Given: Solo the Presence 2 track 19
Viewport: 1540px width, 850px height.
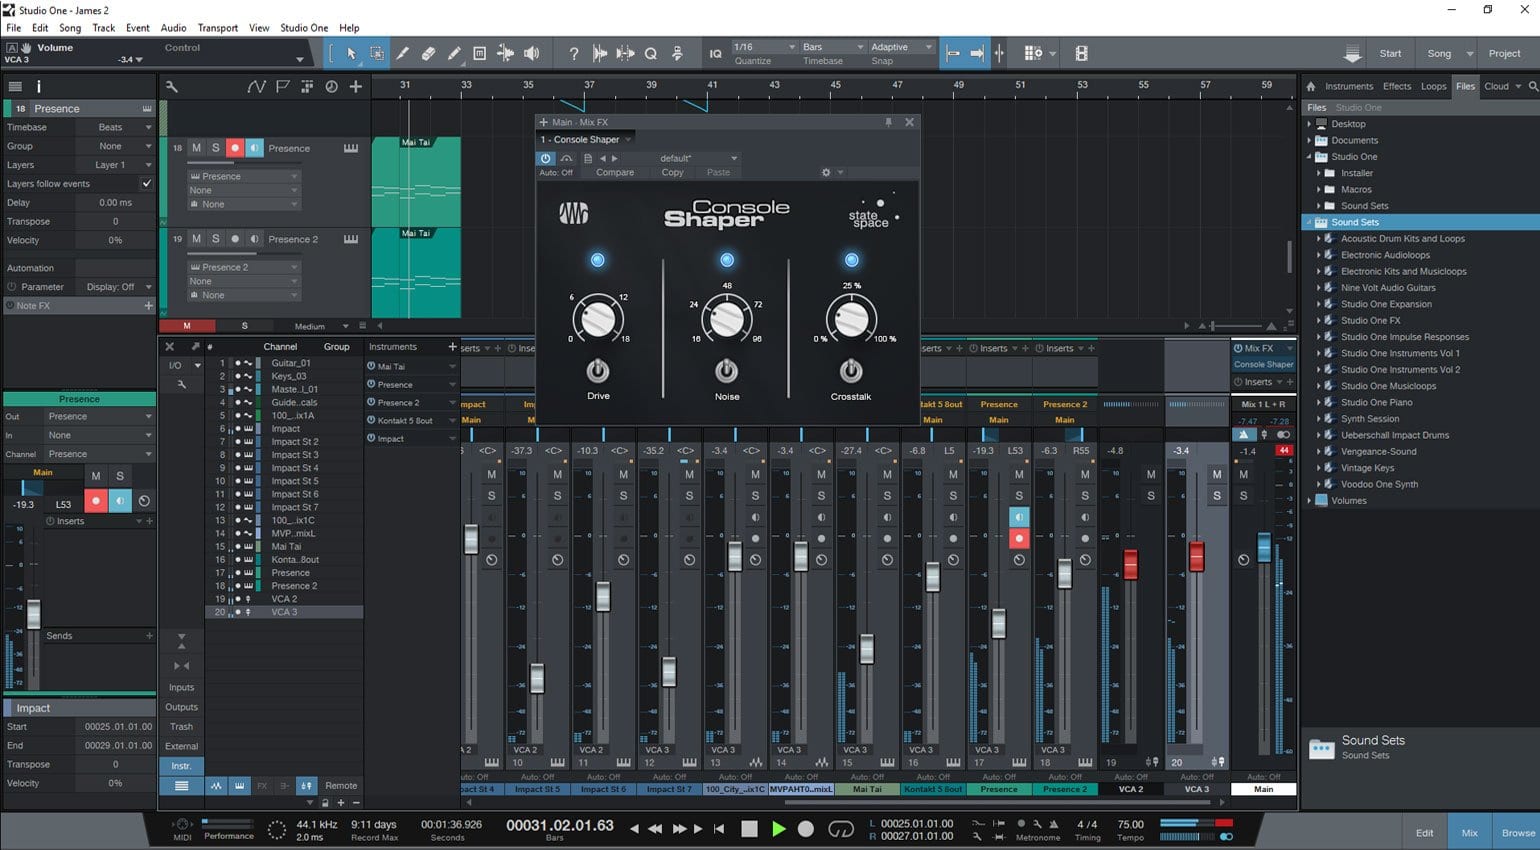Looking at the screenshot, I should (x=215, y=239).
